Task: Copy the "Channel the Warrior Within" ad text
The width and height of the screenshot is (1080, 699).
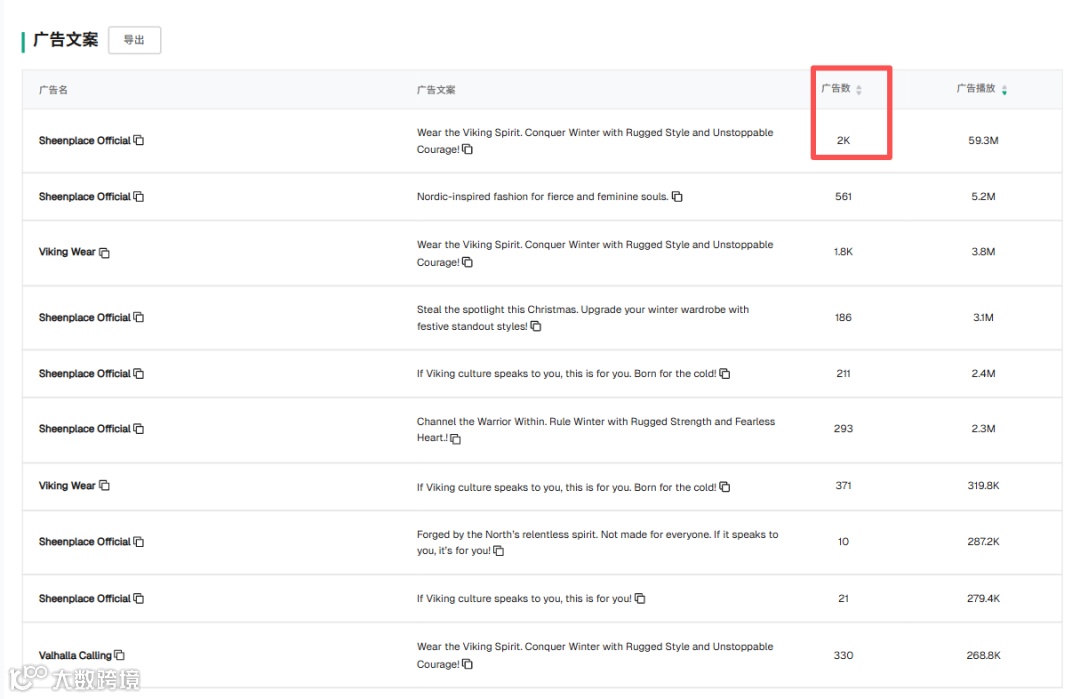Action: point(456,439)
